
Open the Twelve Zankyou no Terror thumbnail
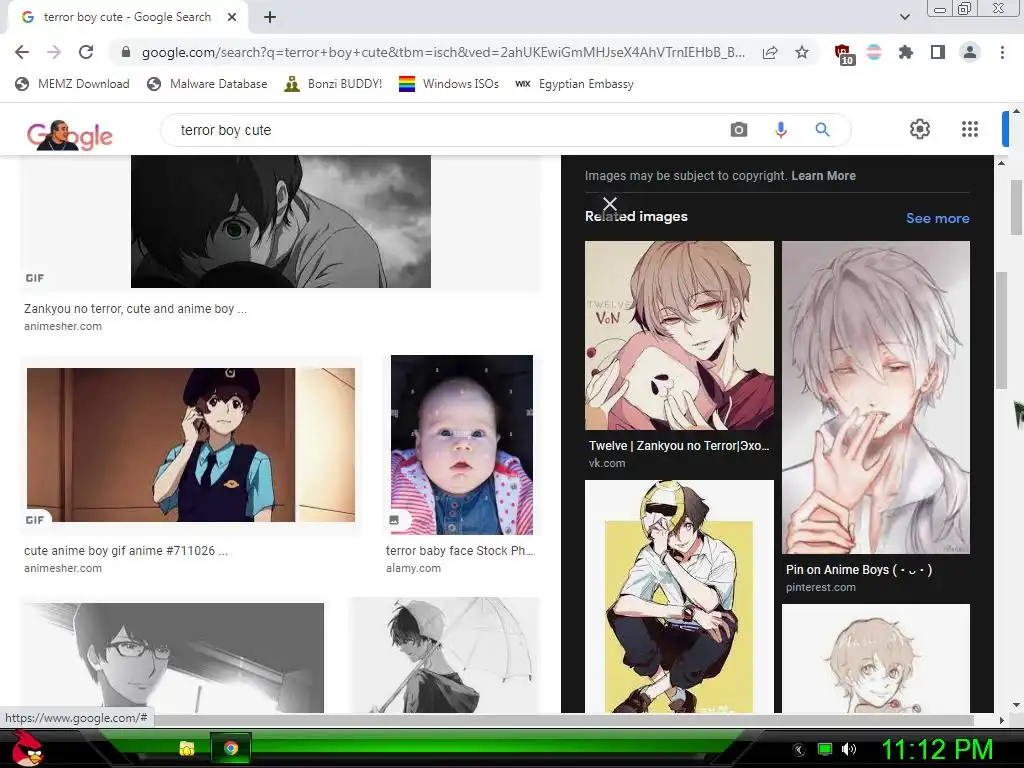[679, 335]
